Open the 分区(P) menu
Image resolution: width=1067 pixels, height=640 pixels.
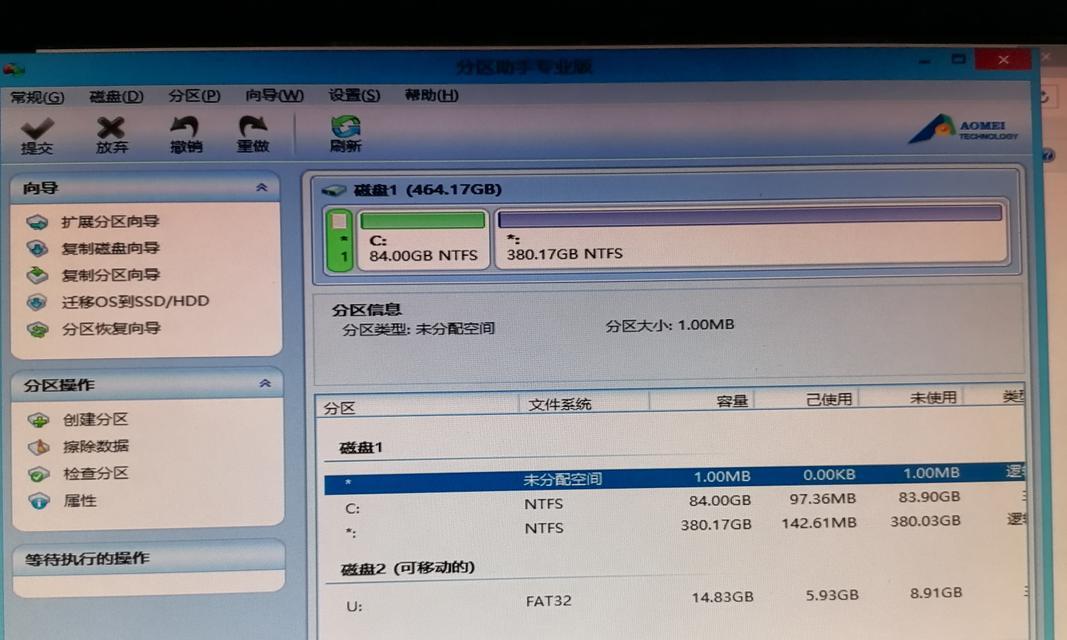point(195,96)
